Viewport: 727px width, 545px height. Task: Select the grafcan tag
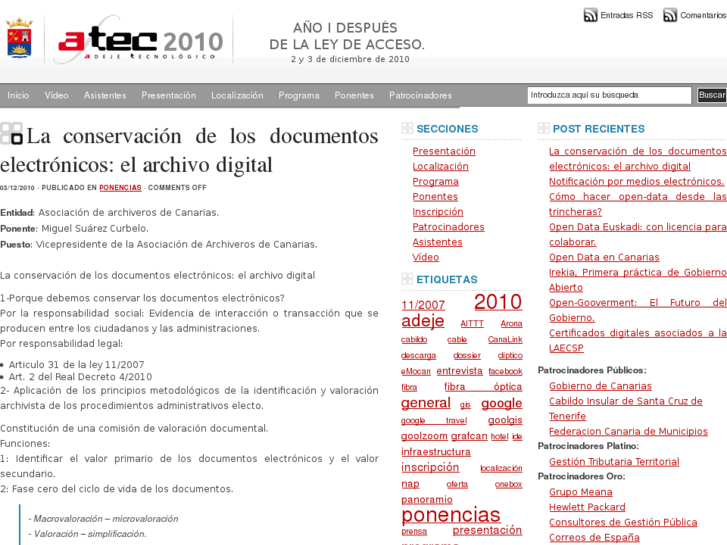[469, 436]
